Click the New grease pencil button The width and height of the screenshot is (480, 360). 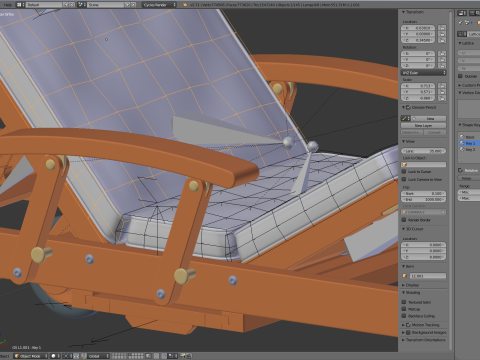428,118
